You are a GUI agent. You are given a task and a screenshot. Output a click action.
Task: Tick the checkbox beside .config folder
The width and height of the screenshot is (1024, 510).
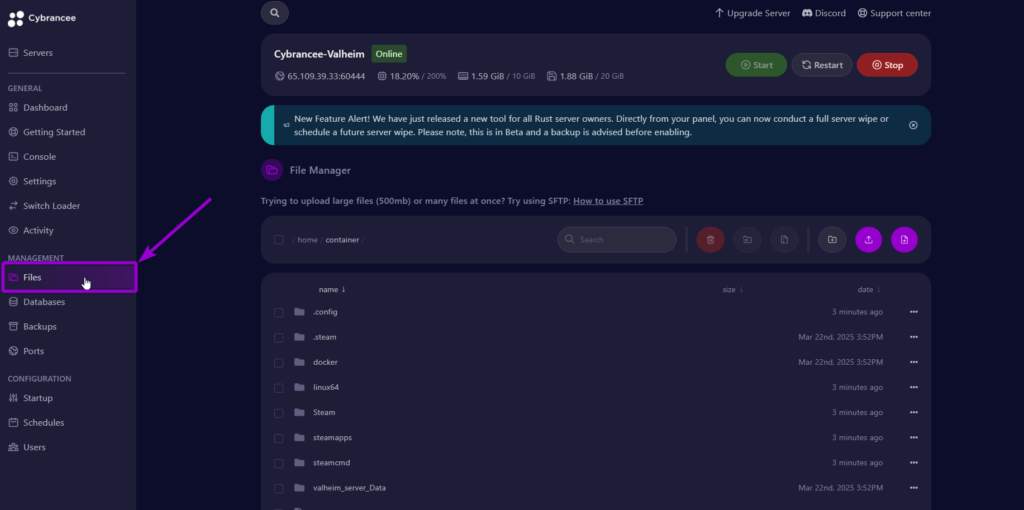click(279, 313)
